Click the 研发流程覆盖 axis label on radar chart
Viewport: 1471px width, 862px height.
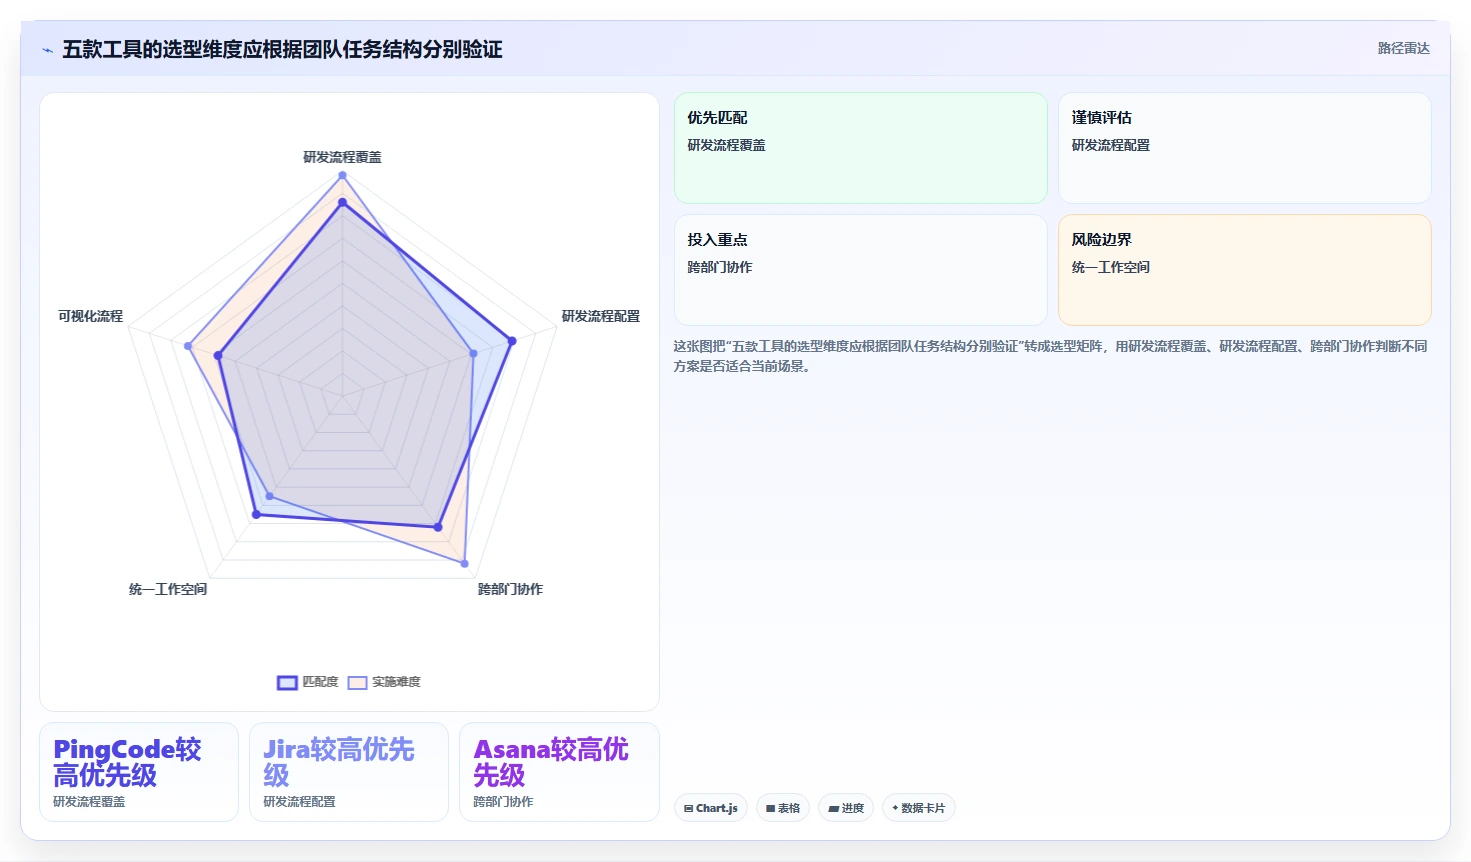[x=342, y=157]
